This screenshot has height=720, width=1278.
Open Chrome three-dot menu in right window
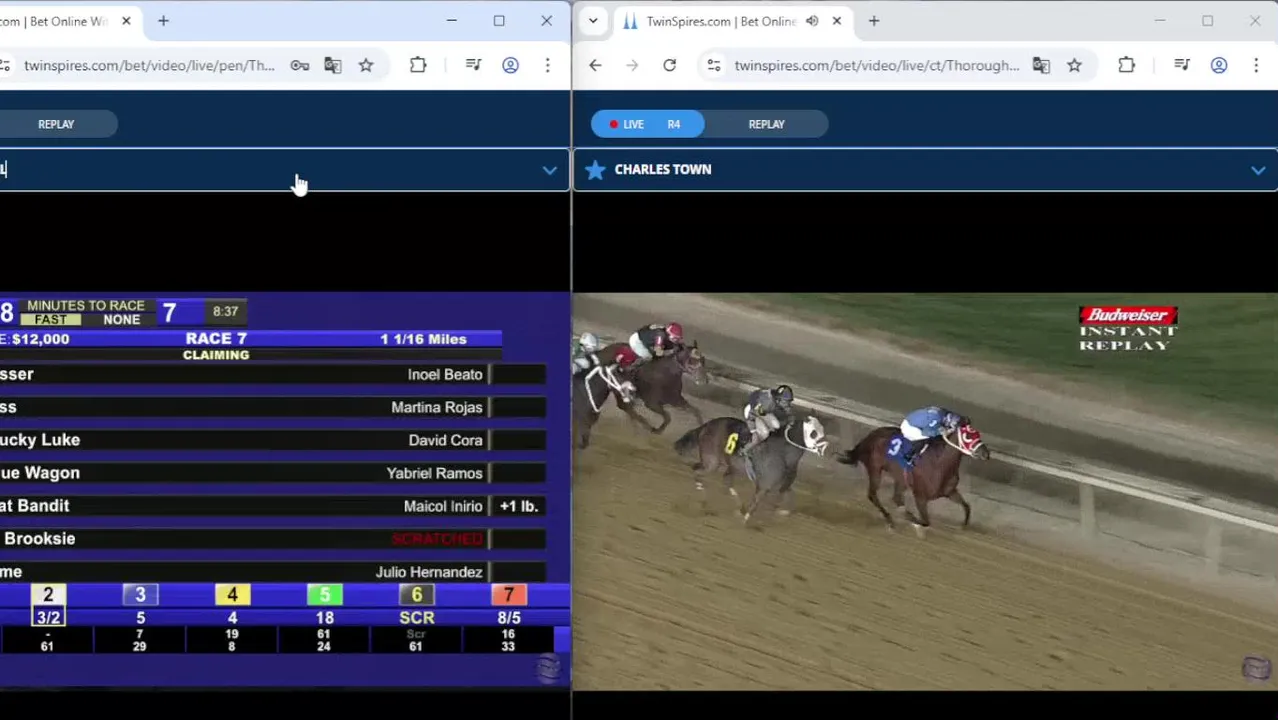pos(1255,65)
